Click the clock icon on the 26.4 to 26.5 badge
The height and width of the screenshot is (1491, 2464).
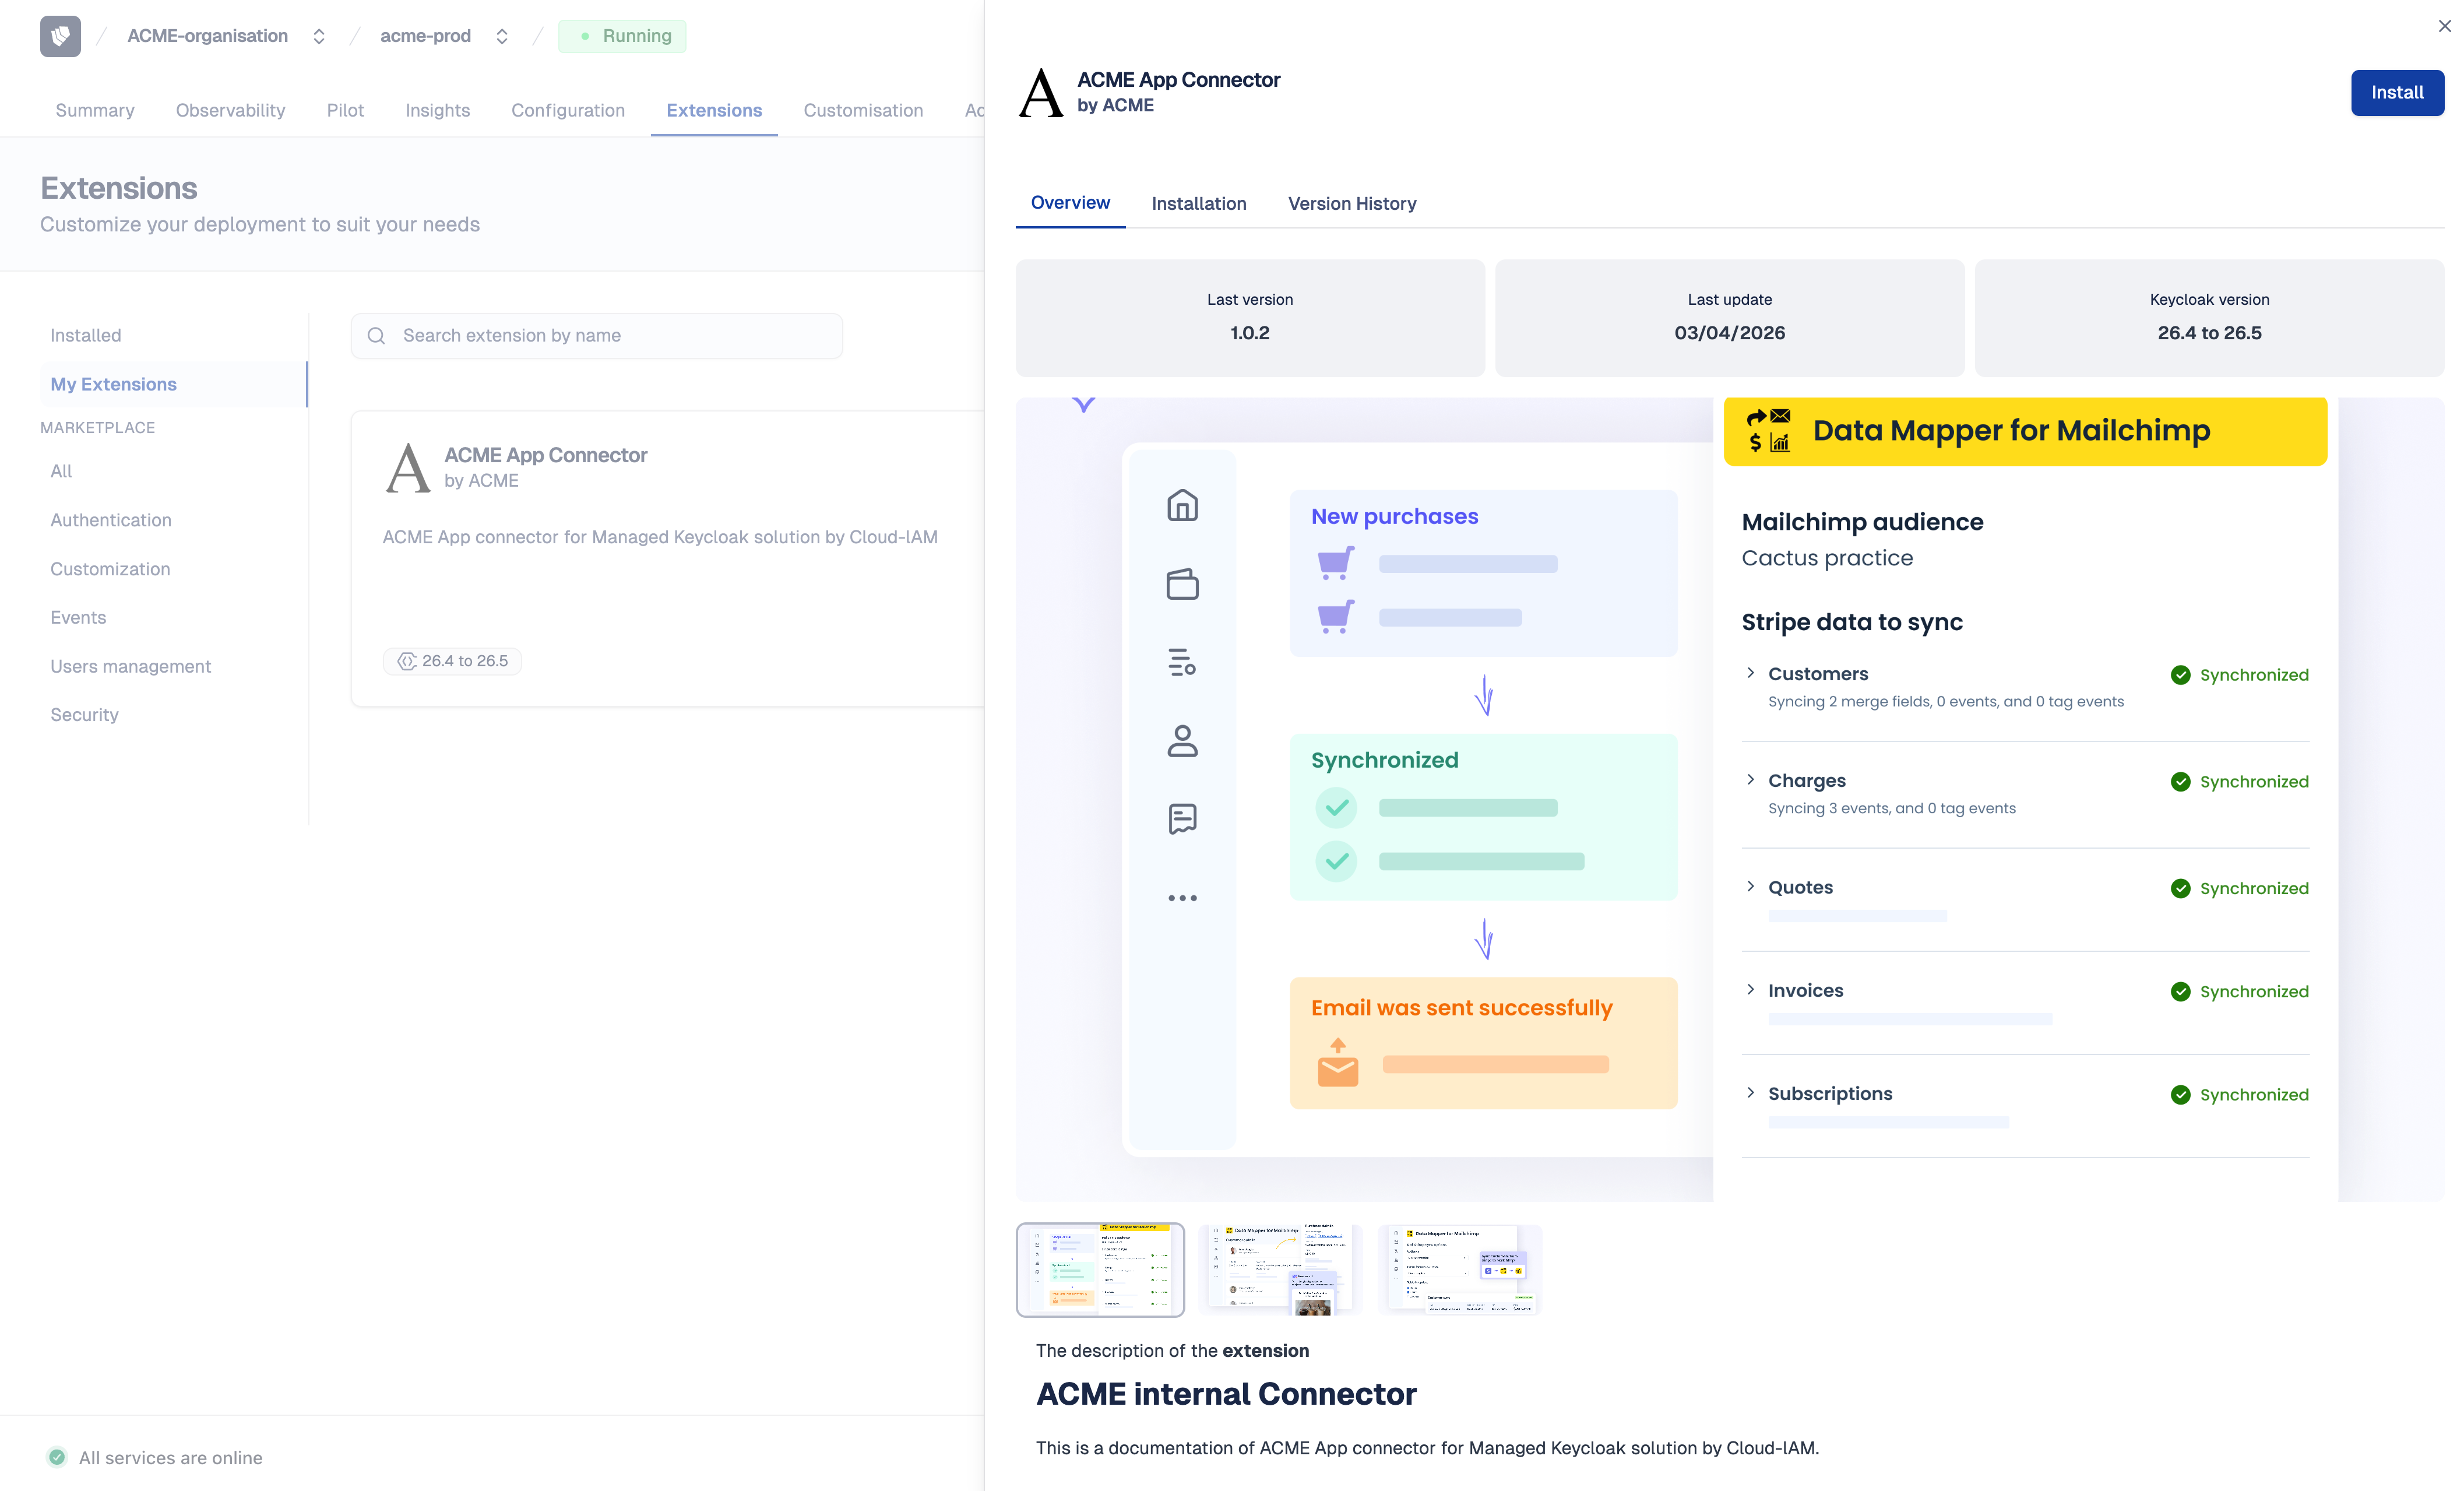(x=408, y=661)
